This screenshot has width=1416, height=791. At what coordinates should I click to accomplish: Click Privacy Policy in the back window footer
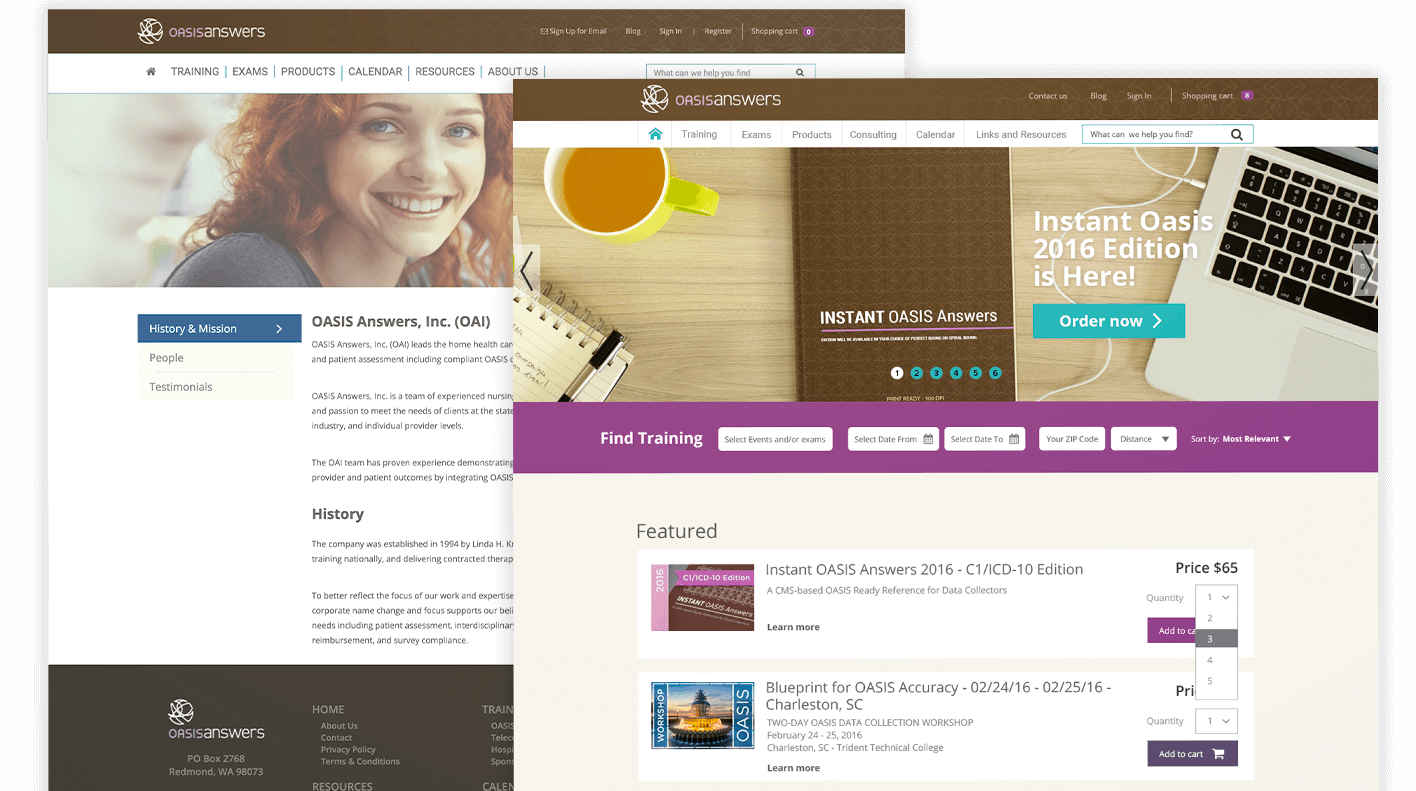(348, 750)
